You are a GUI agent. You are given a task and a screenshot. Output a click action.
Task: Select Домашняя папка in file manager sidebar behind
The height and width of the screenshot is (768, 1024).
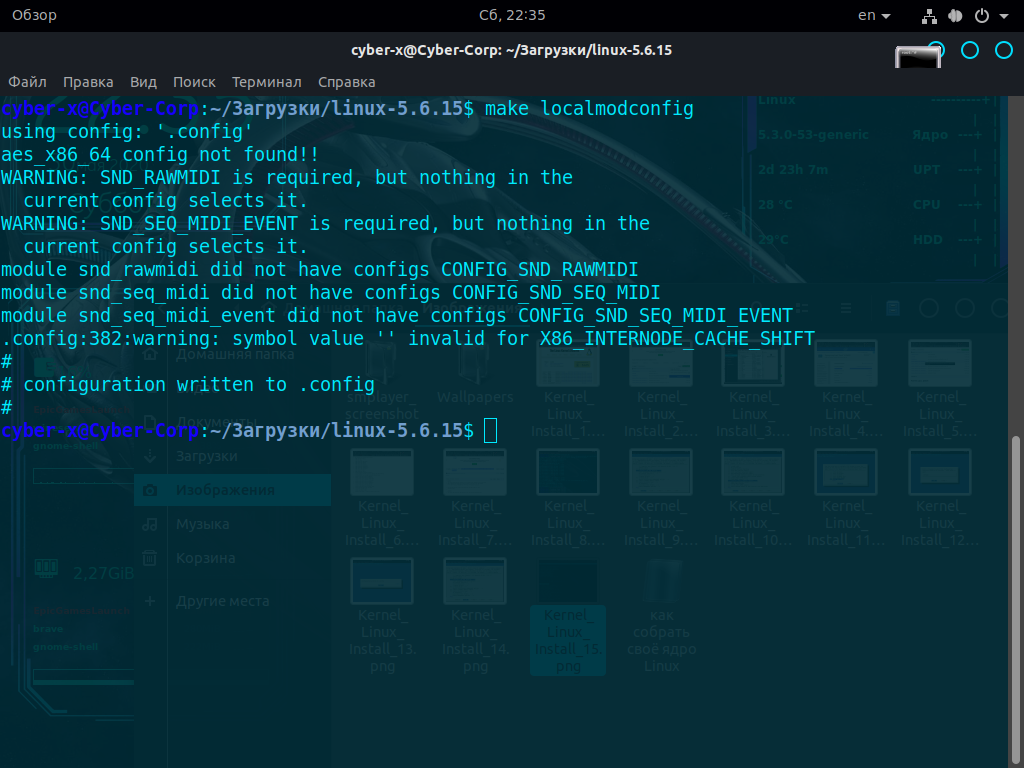click(x=234, y=355)
